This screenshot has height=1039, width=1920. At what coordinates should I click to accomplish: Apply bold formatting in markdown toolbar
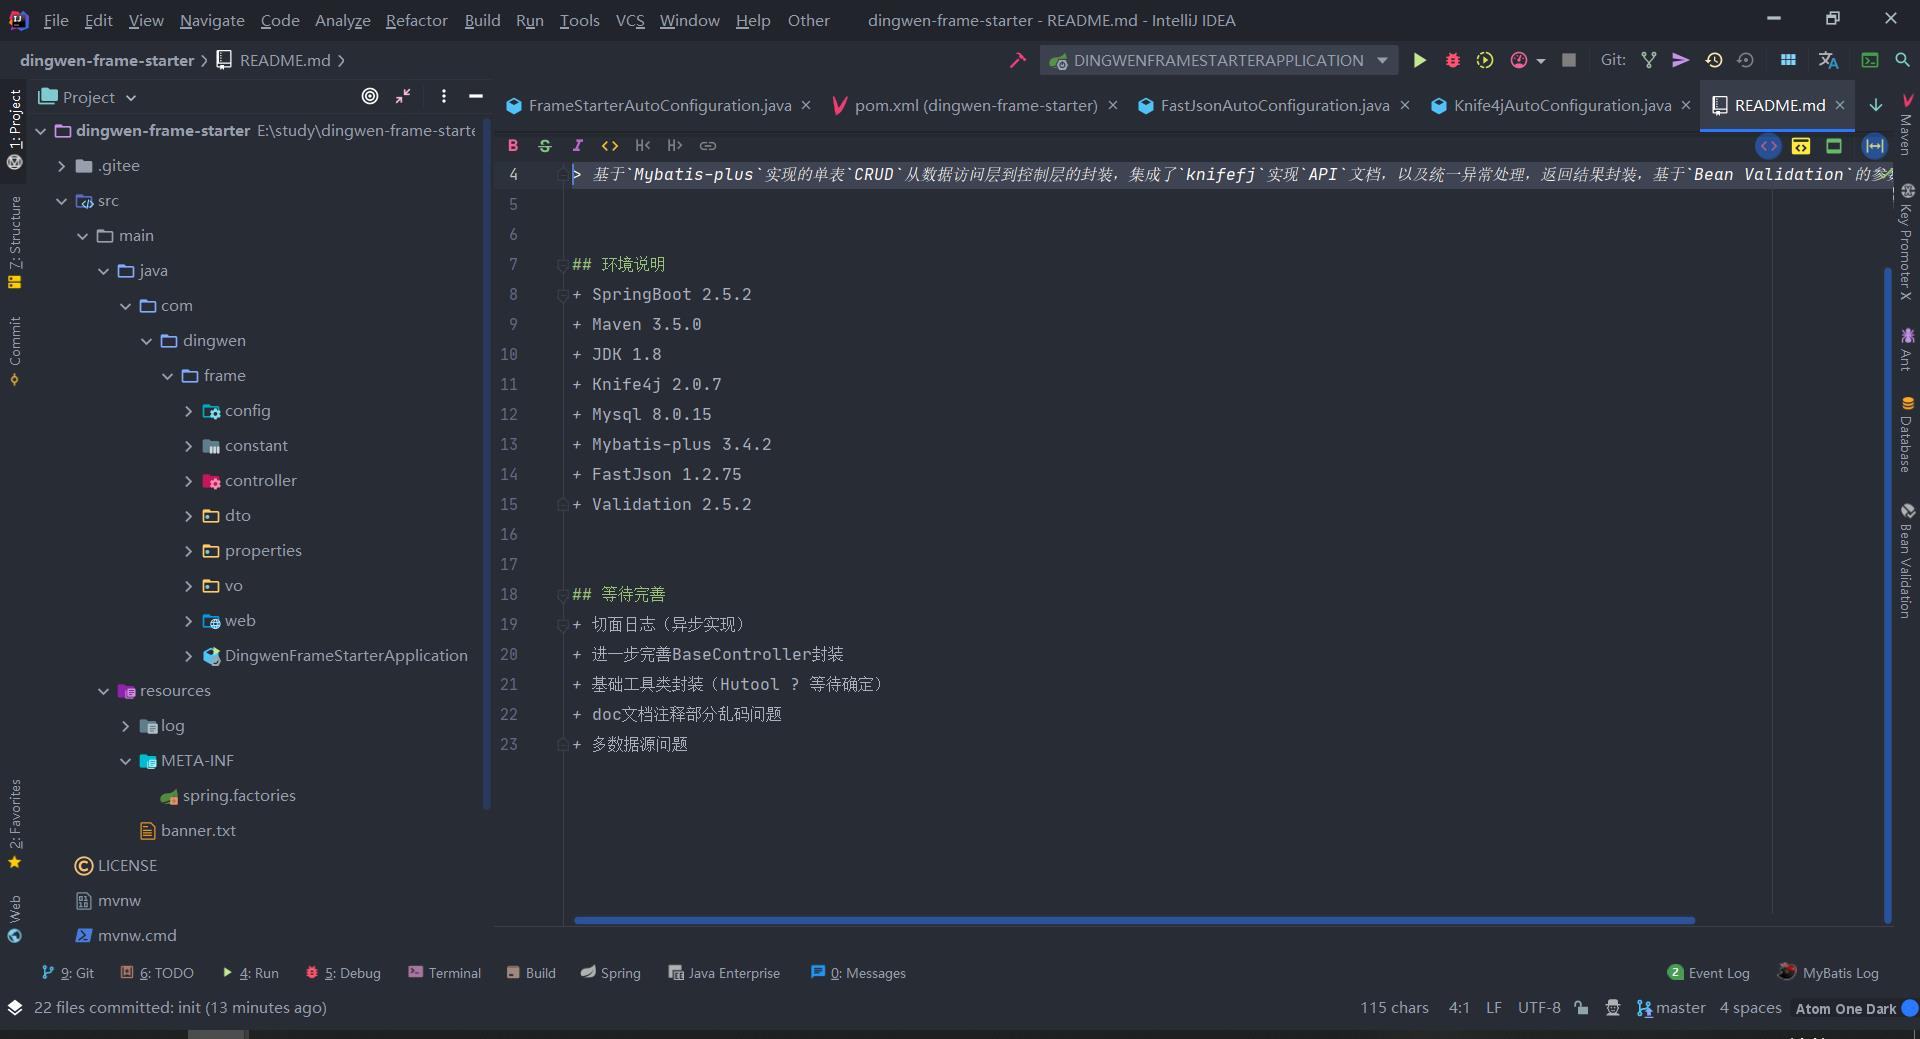pyautogui.click(x=513, y=145)
